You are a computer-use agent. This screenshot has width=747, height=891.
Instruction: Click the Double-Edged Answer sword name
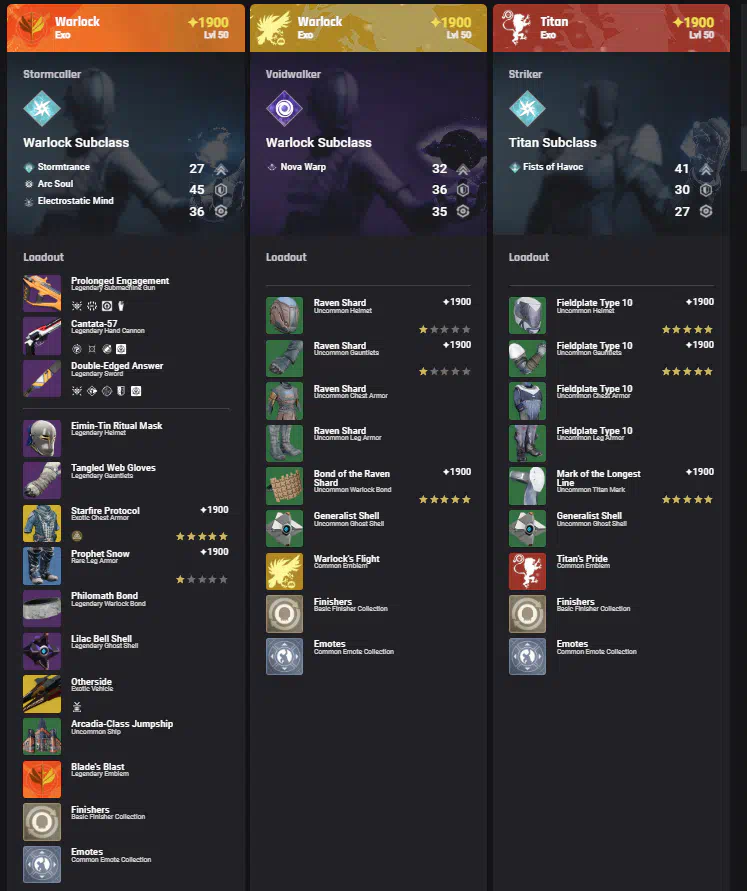pos(117,365)
